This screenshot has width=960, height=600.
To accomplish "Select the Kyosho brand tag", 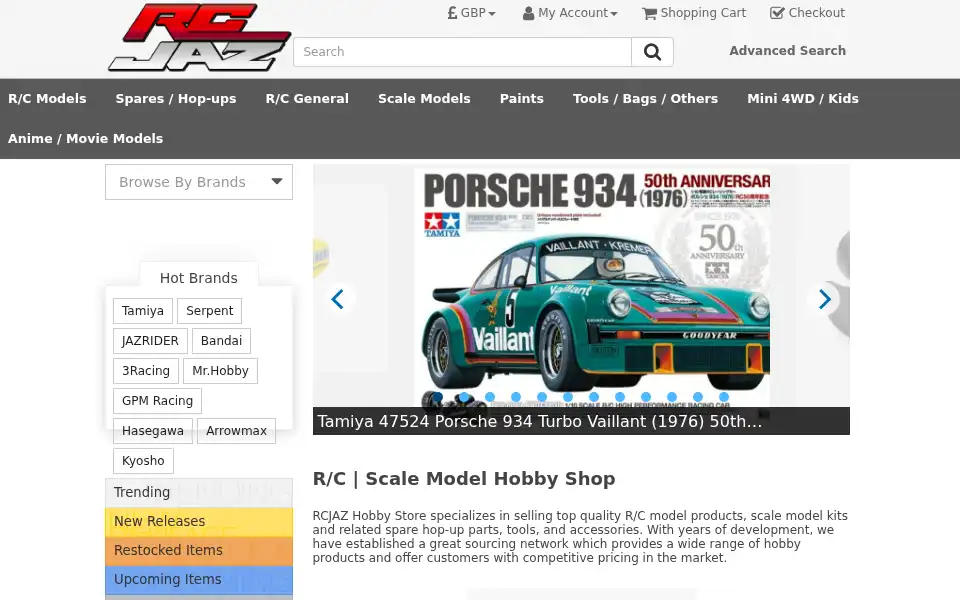I will point(143,460).
